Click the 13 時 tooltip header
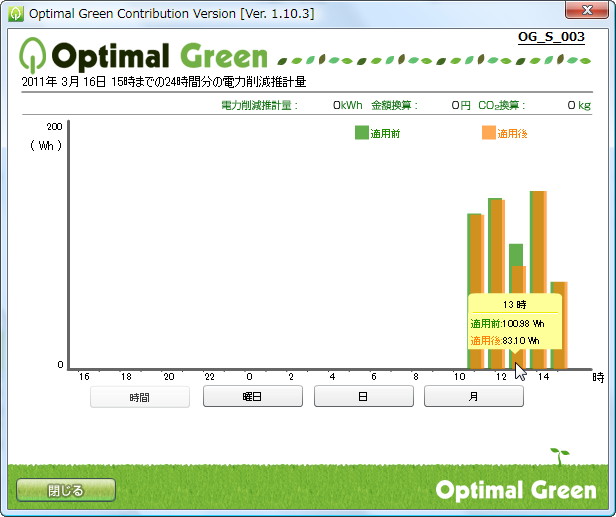Screen dimensions: 616x517 pos(514,304)
